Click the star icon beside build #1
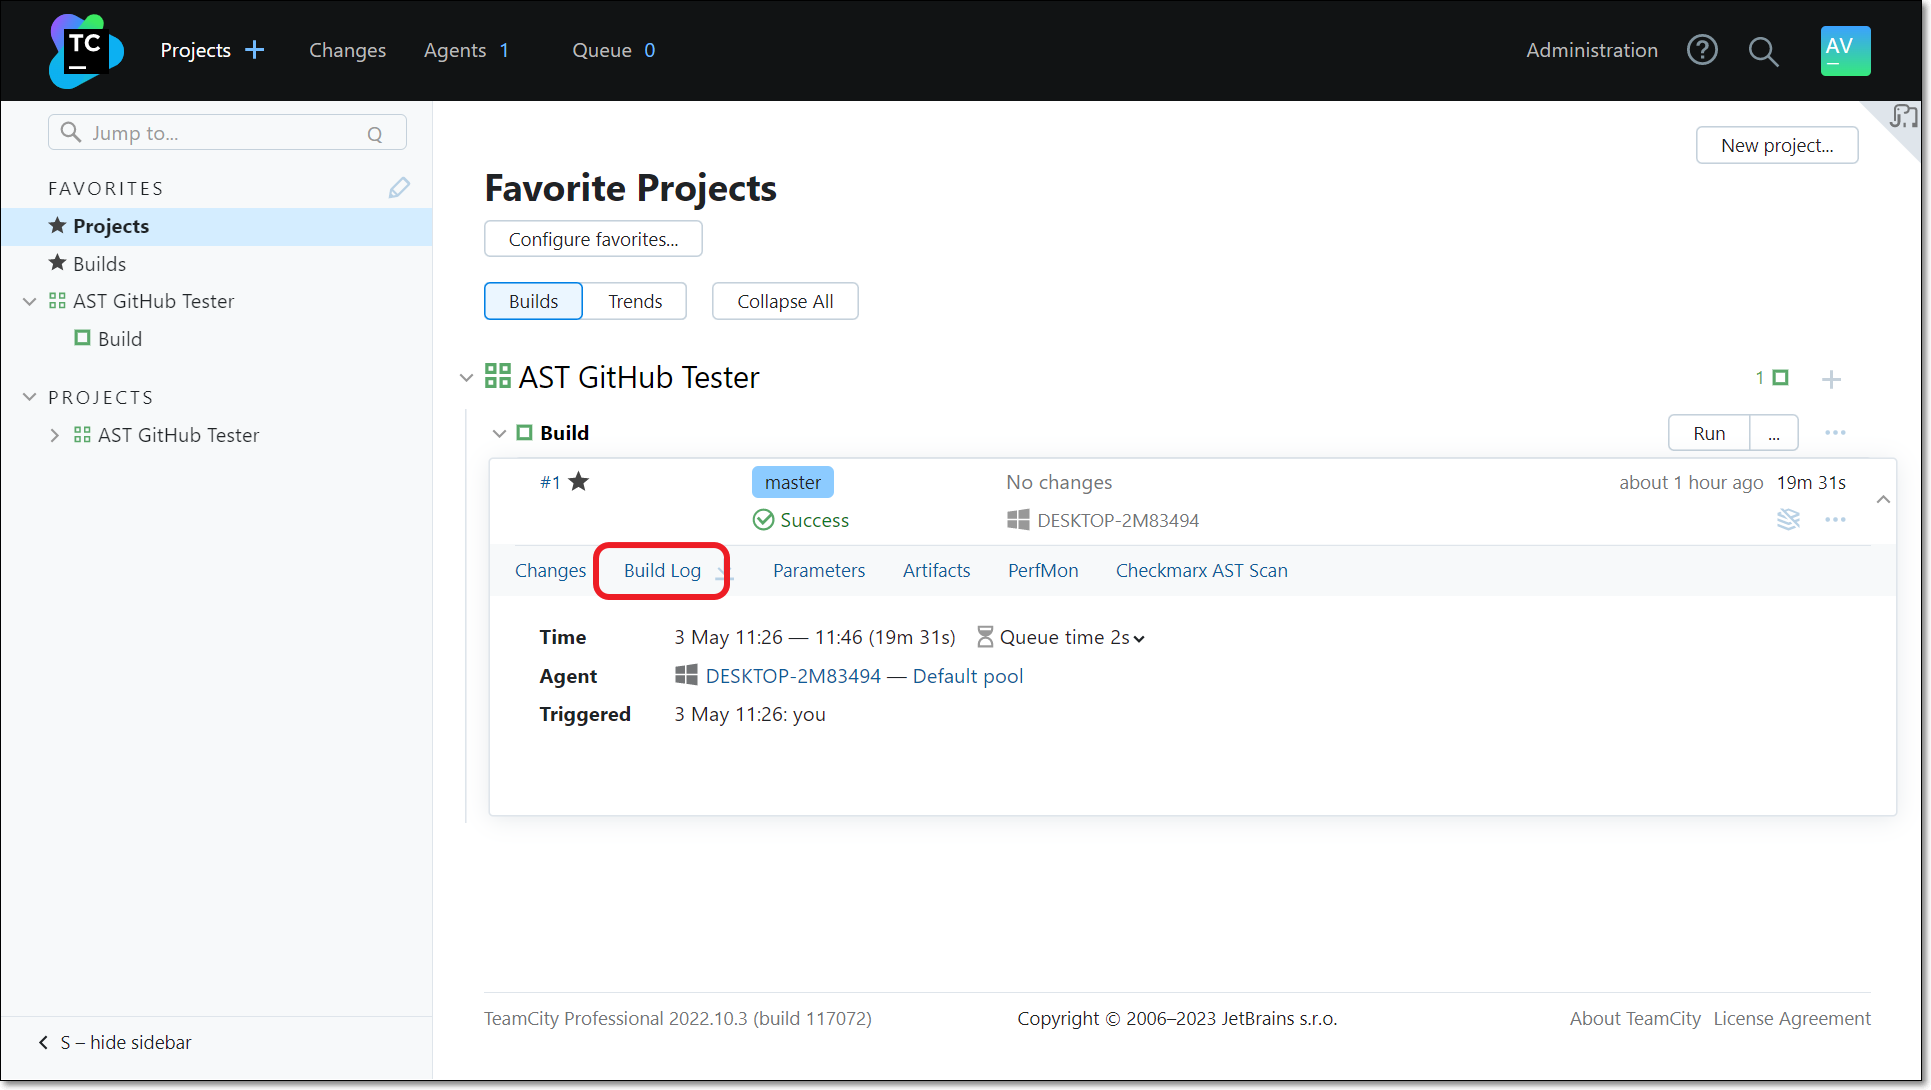This screenshot has height=1090, width=1931. pos(579,482)
